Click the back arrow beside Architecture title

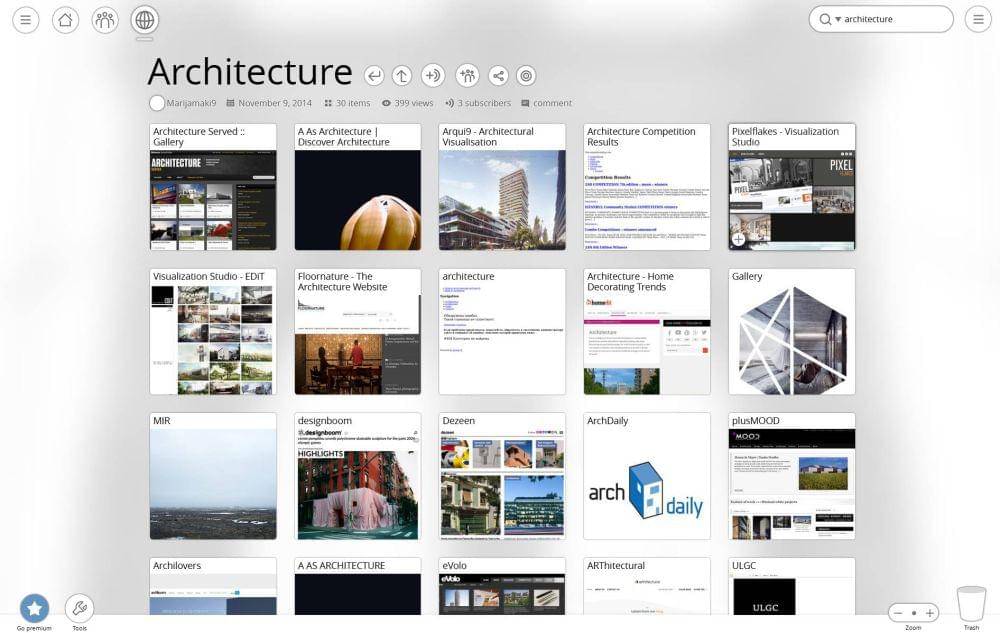click(374, 75)
